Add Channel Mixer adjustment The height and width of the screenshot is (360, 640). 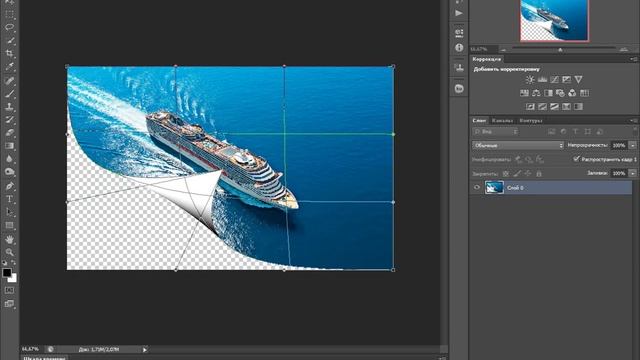click(x=572, y=93)
